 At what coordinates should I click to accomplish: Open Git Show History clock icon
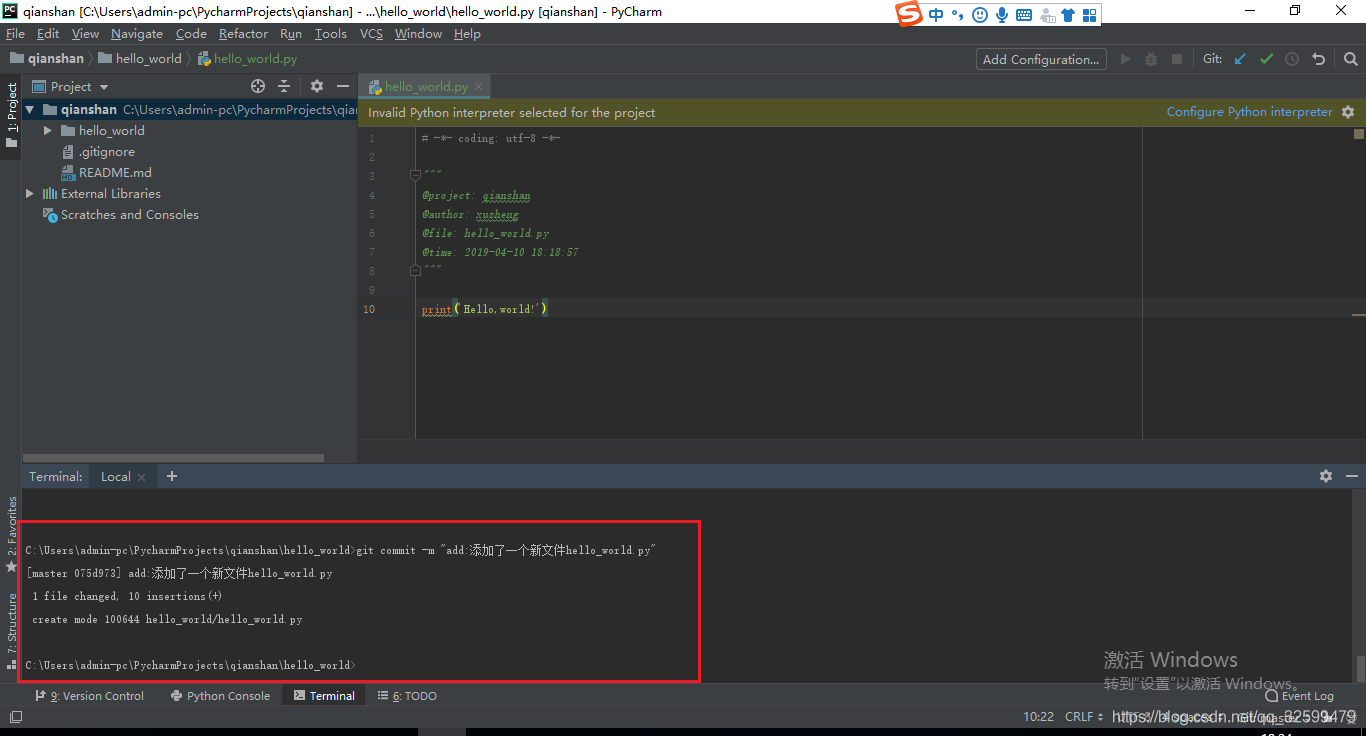[x=1292, y=59]
